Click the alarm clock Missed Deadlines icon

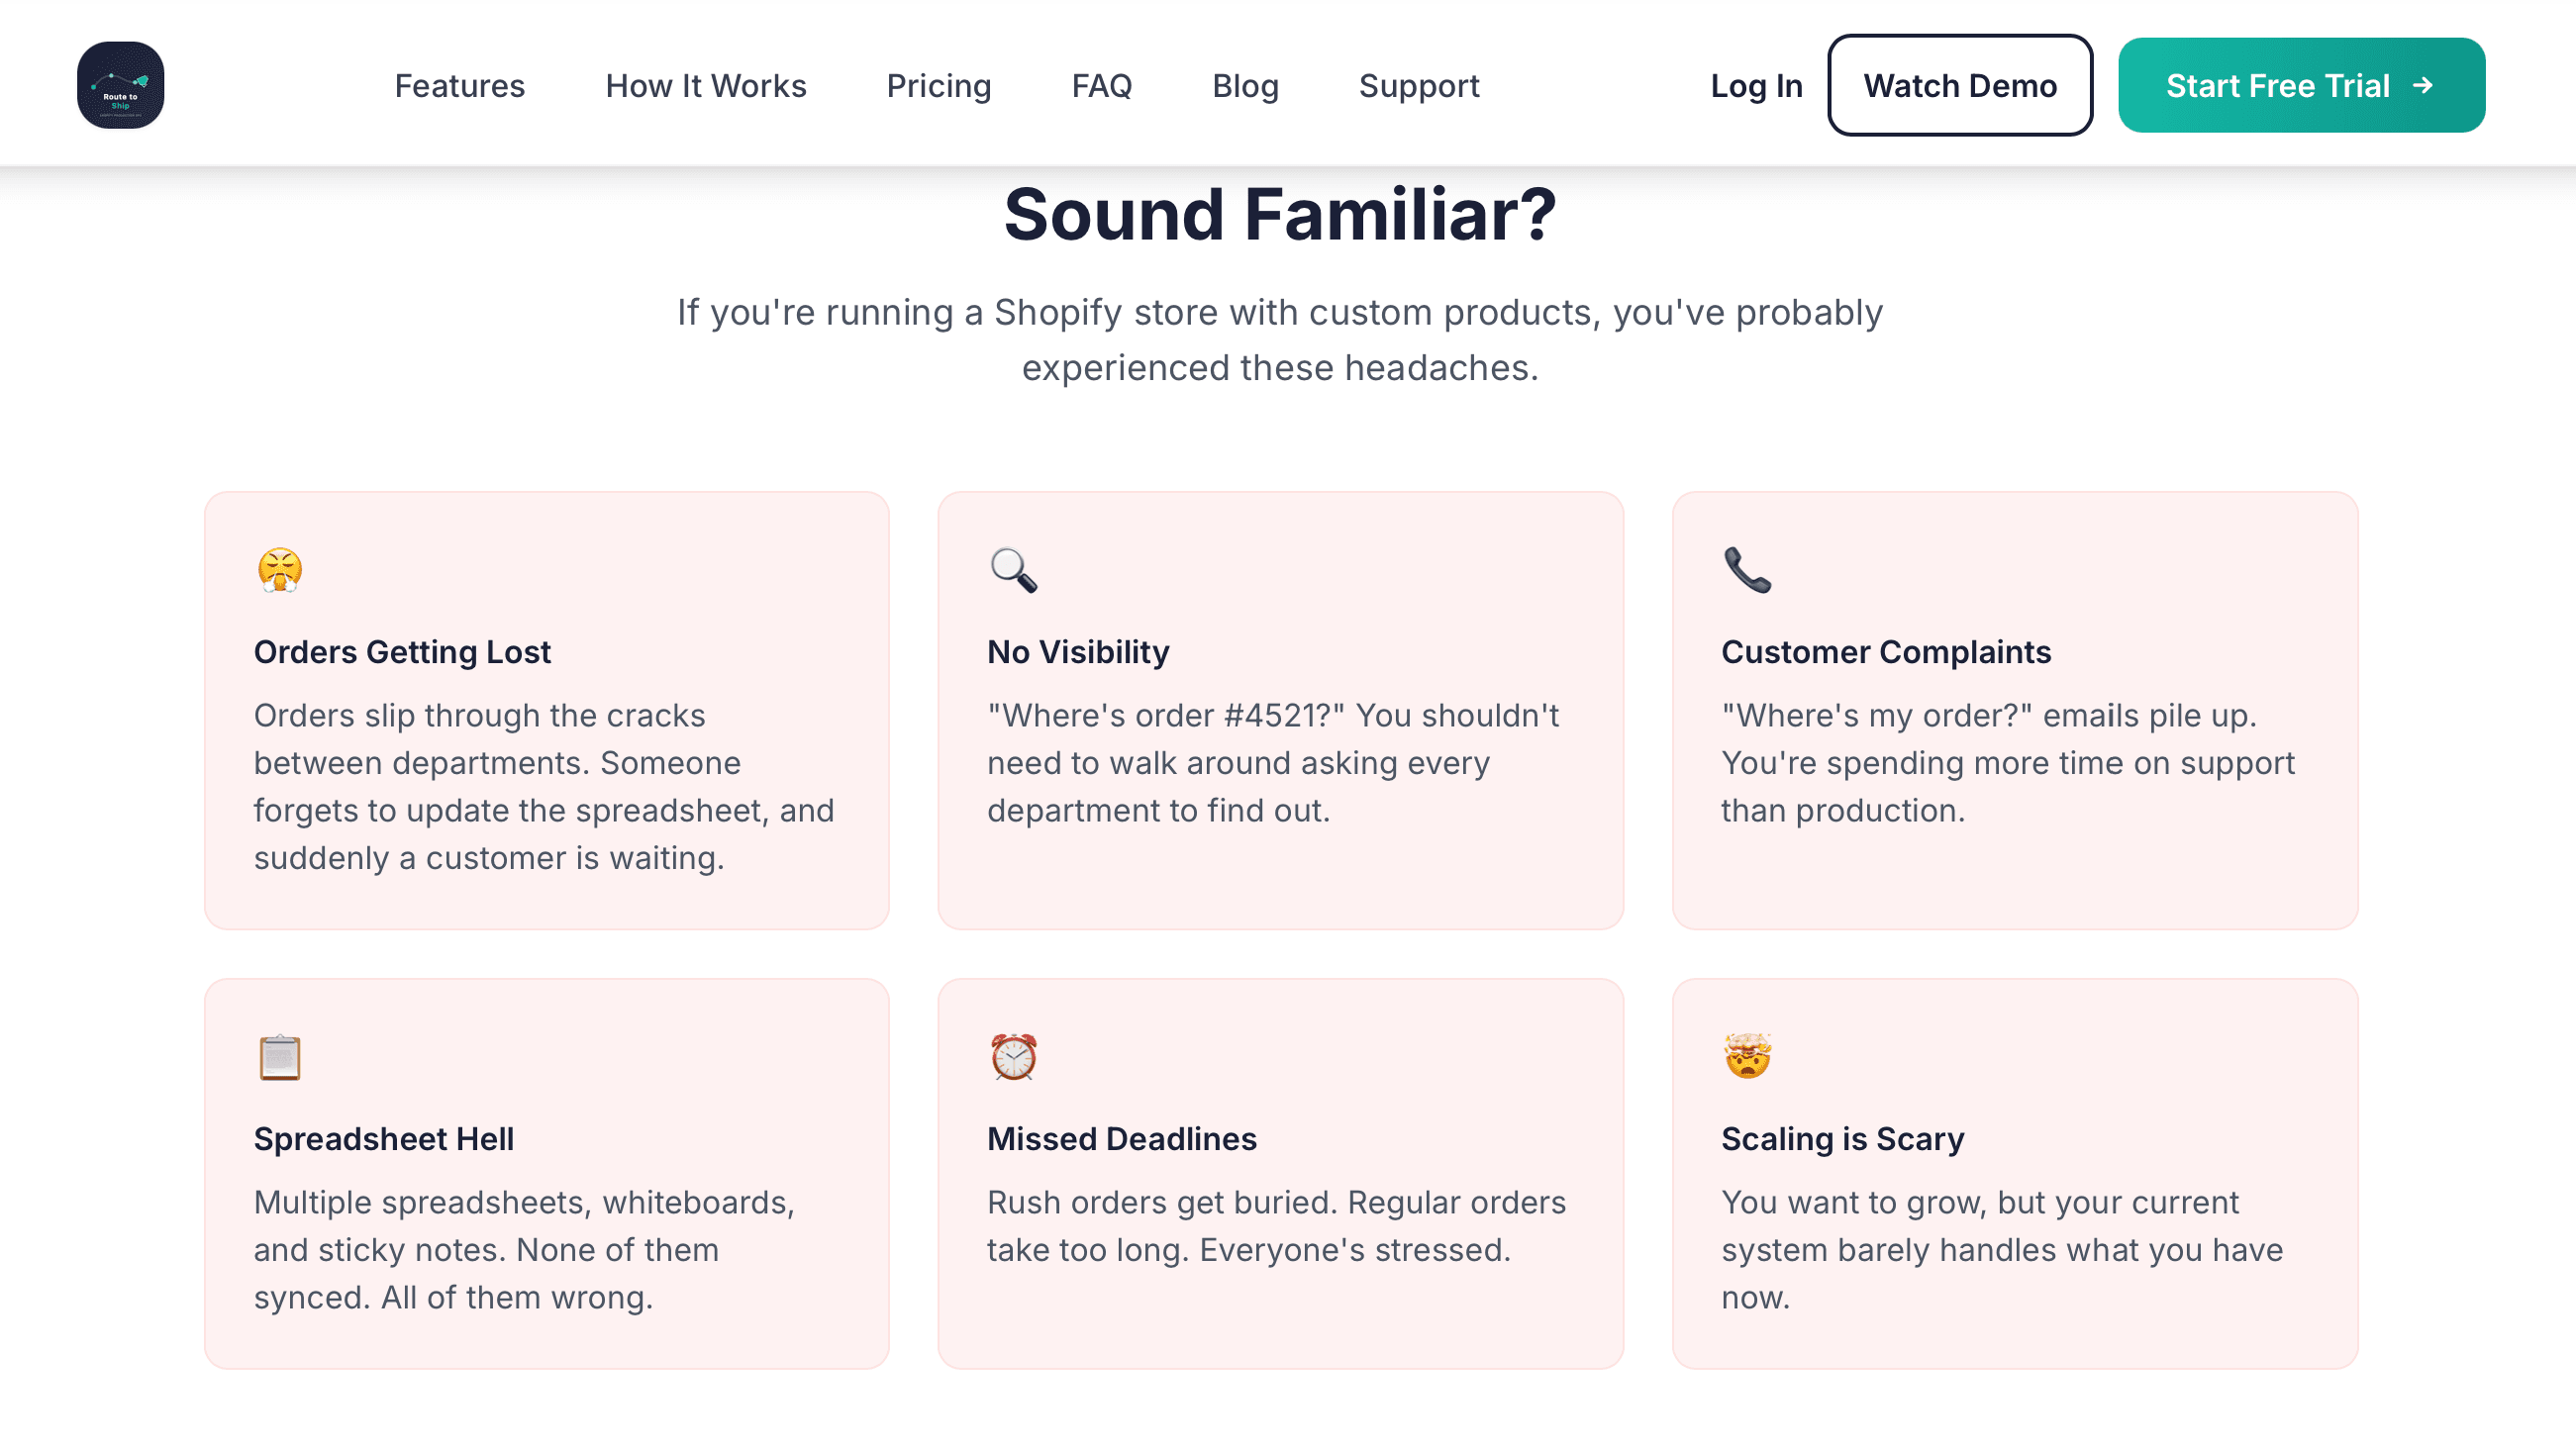pyautogui.click(x=1013, y=1057)
